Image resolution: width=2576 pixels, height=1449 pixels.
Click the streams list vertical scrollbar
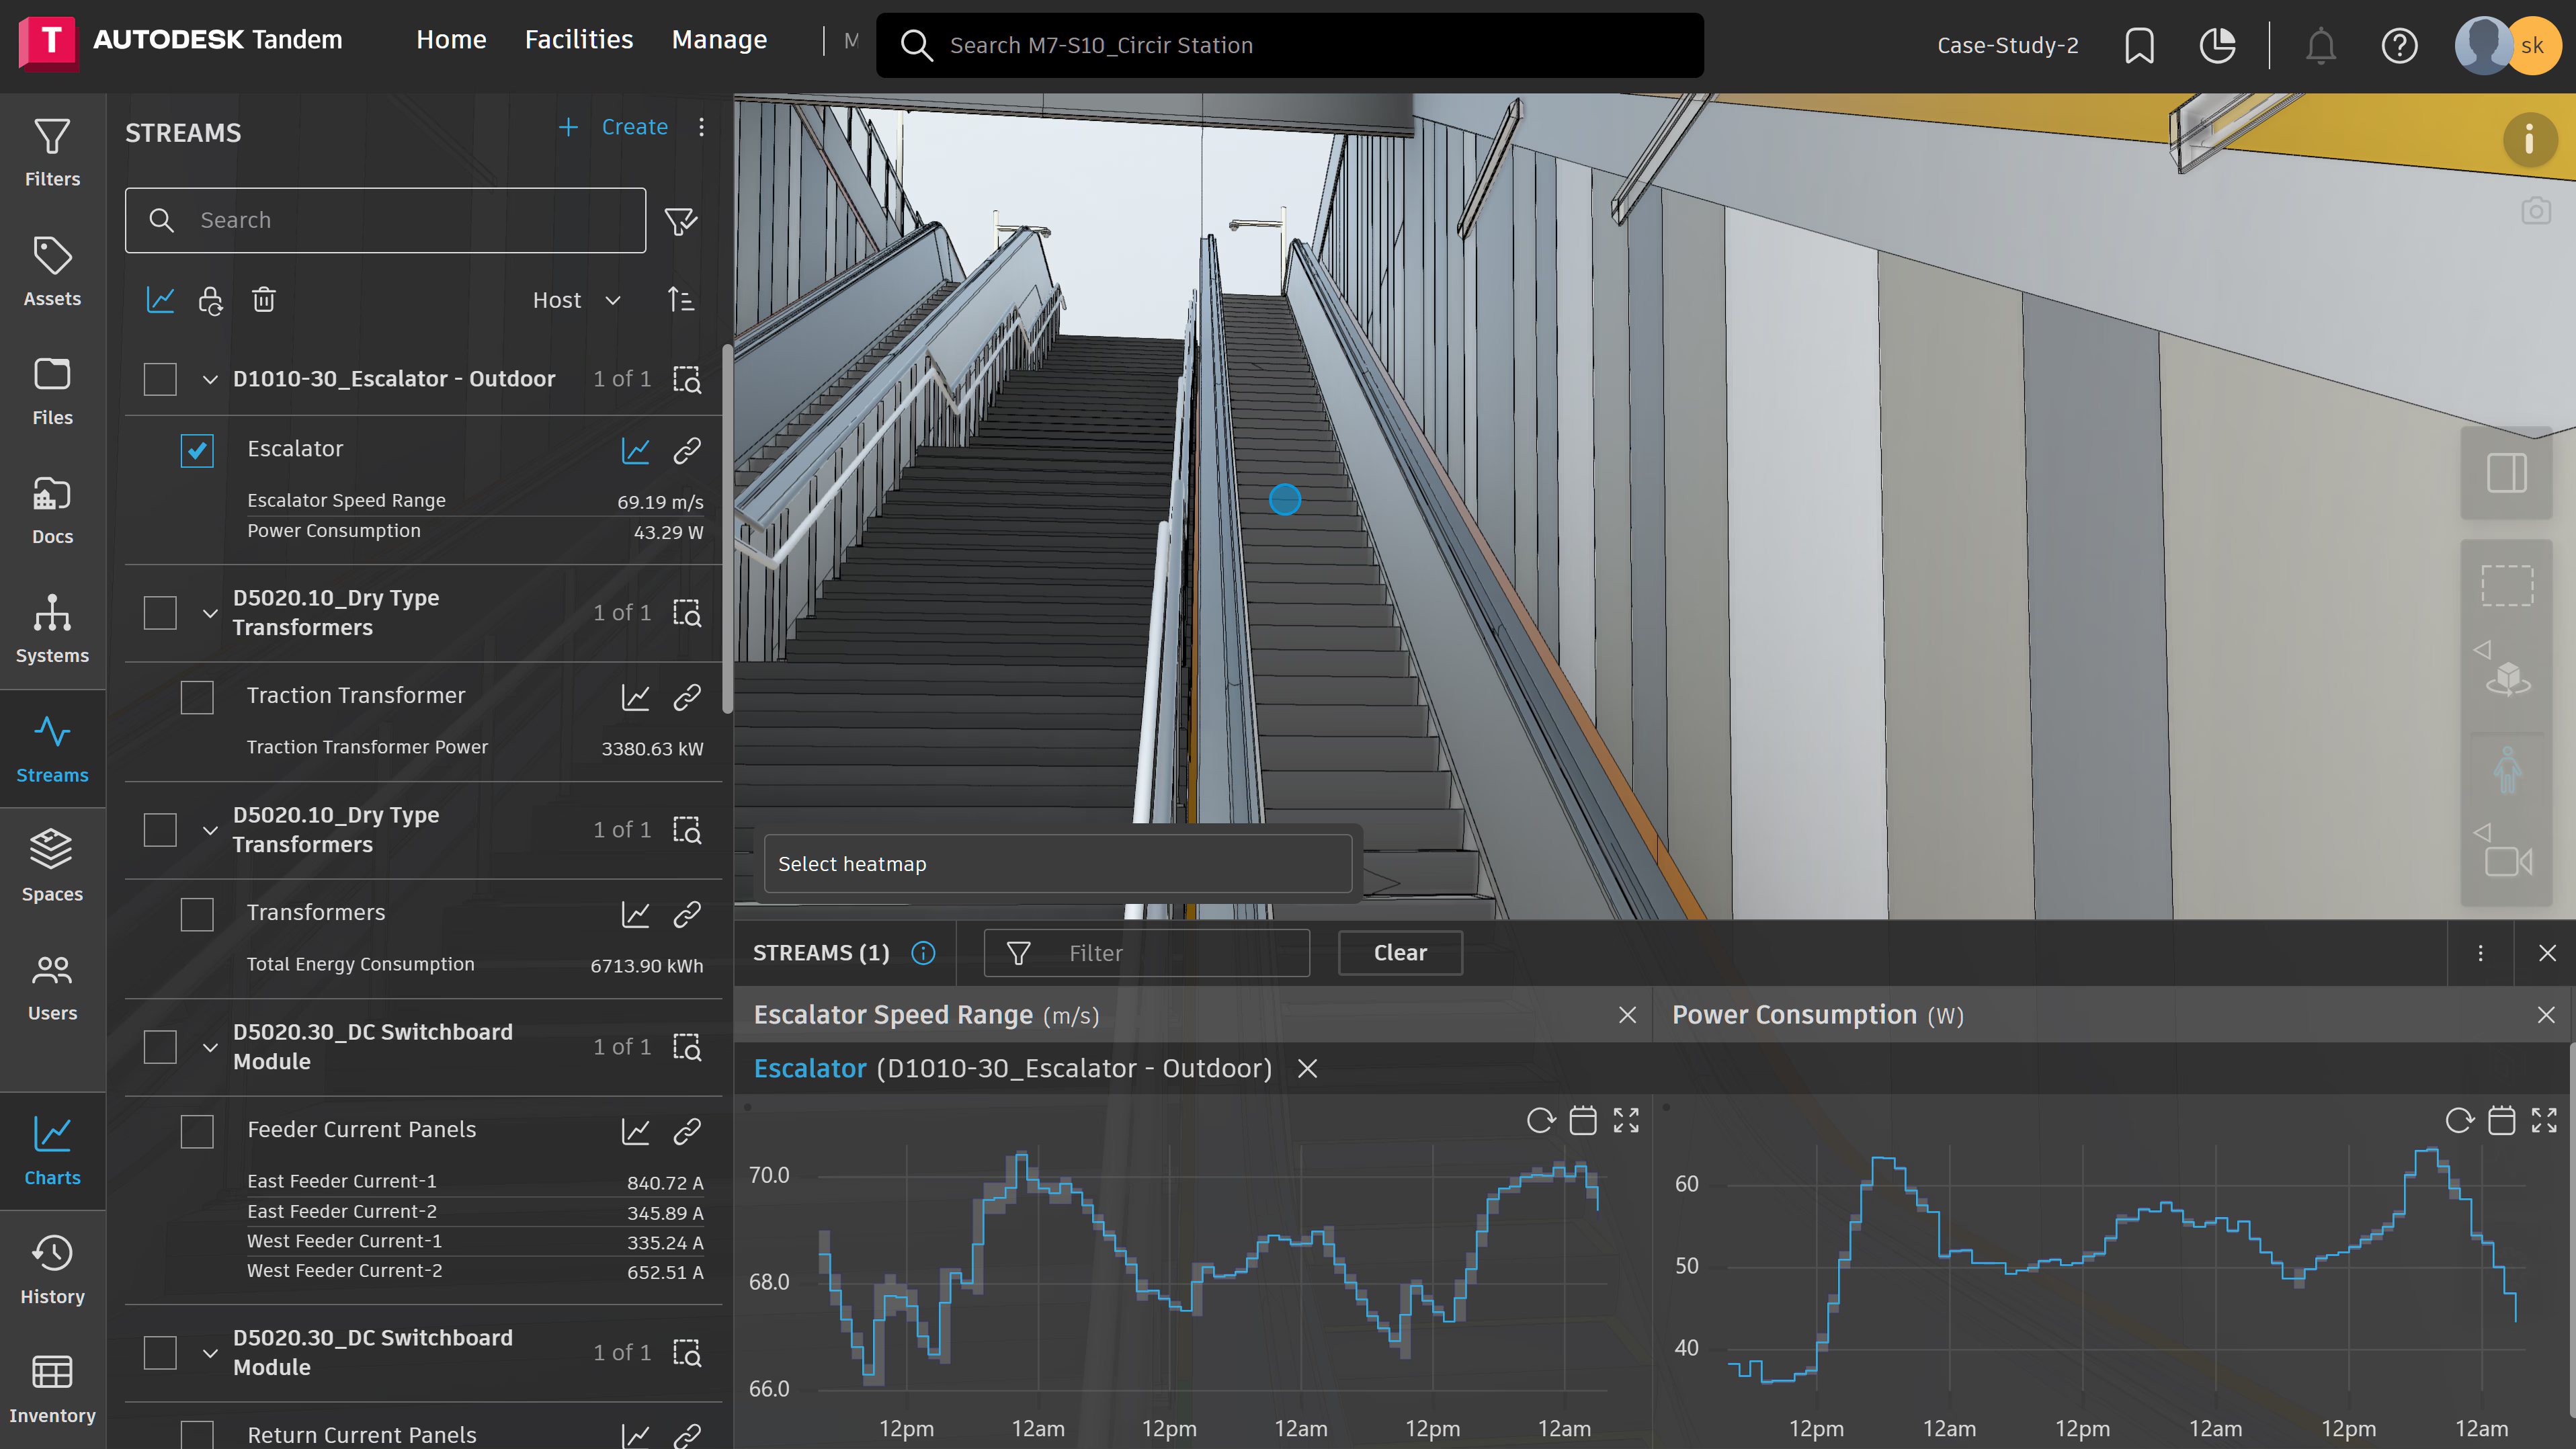pos(727,530)
